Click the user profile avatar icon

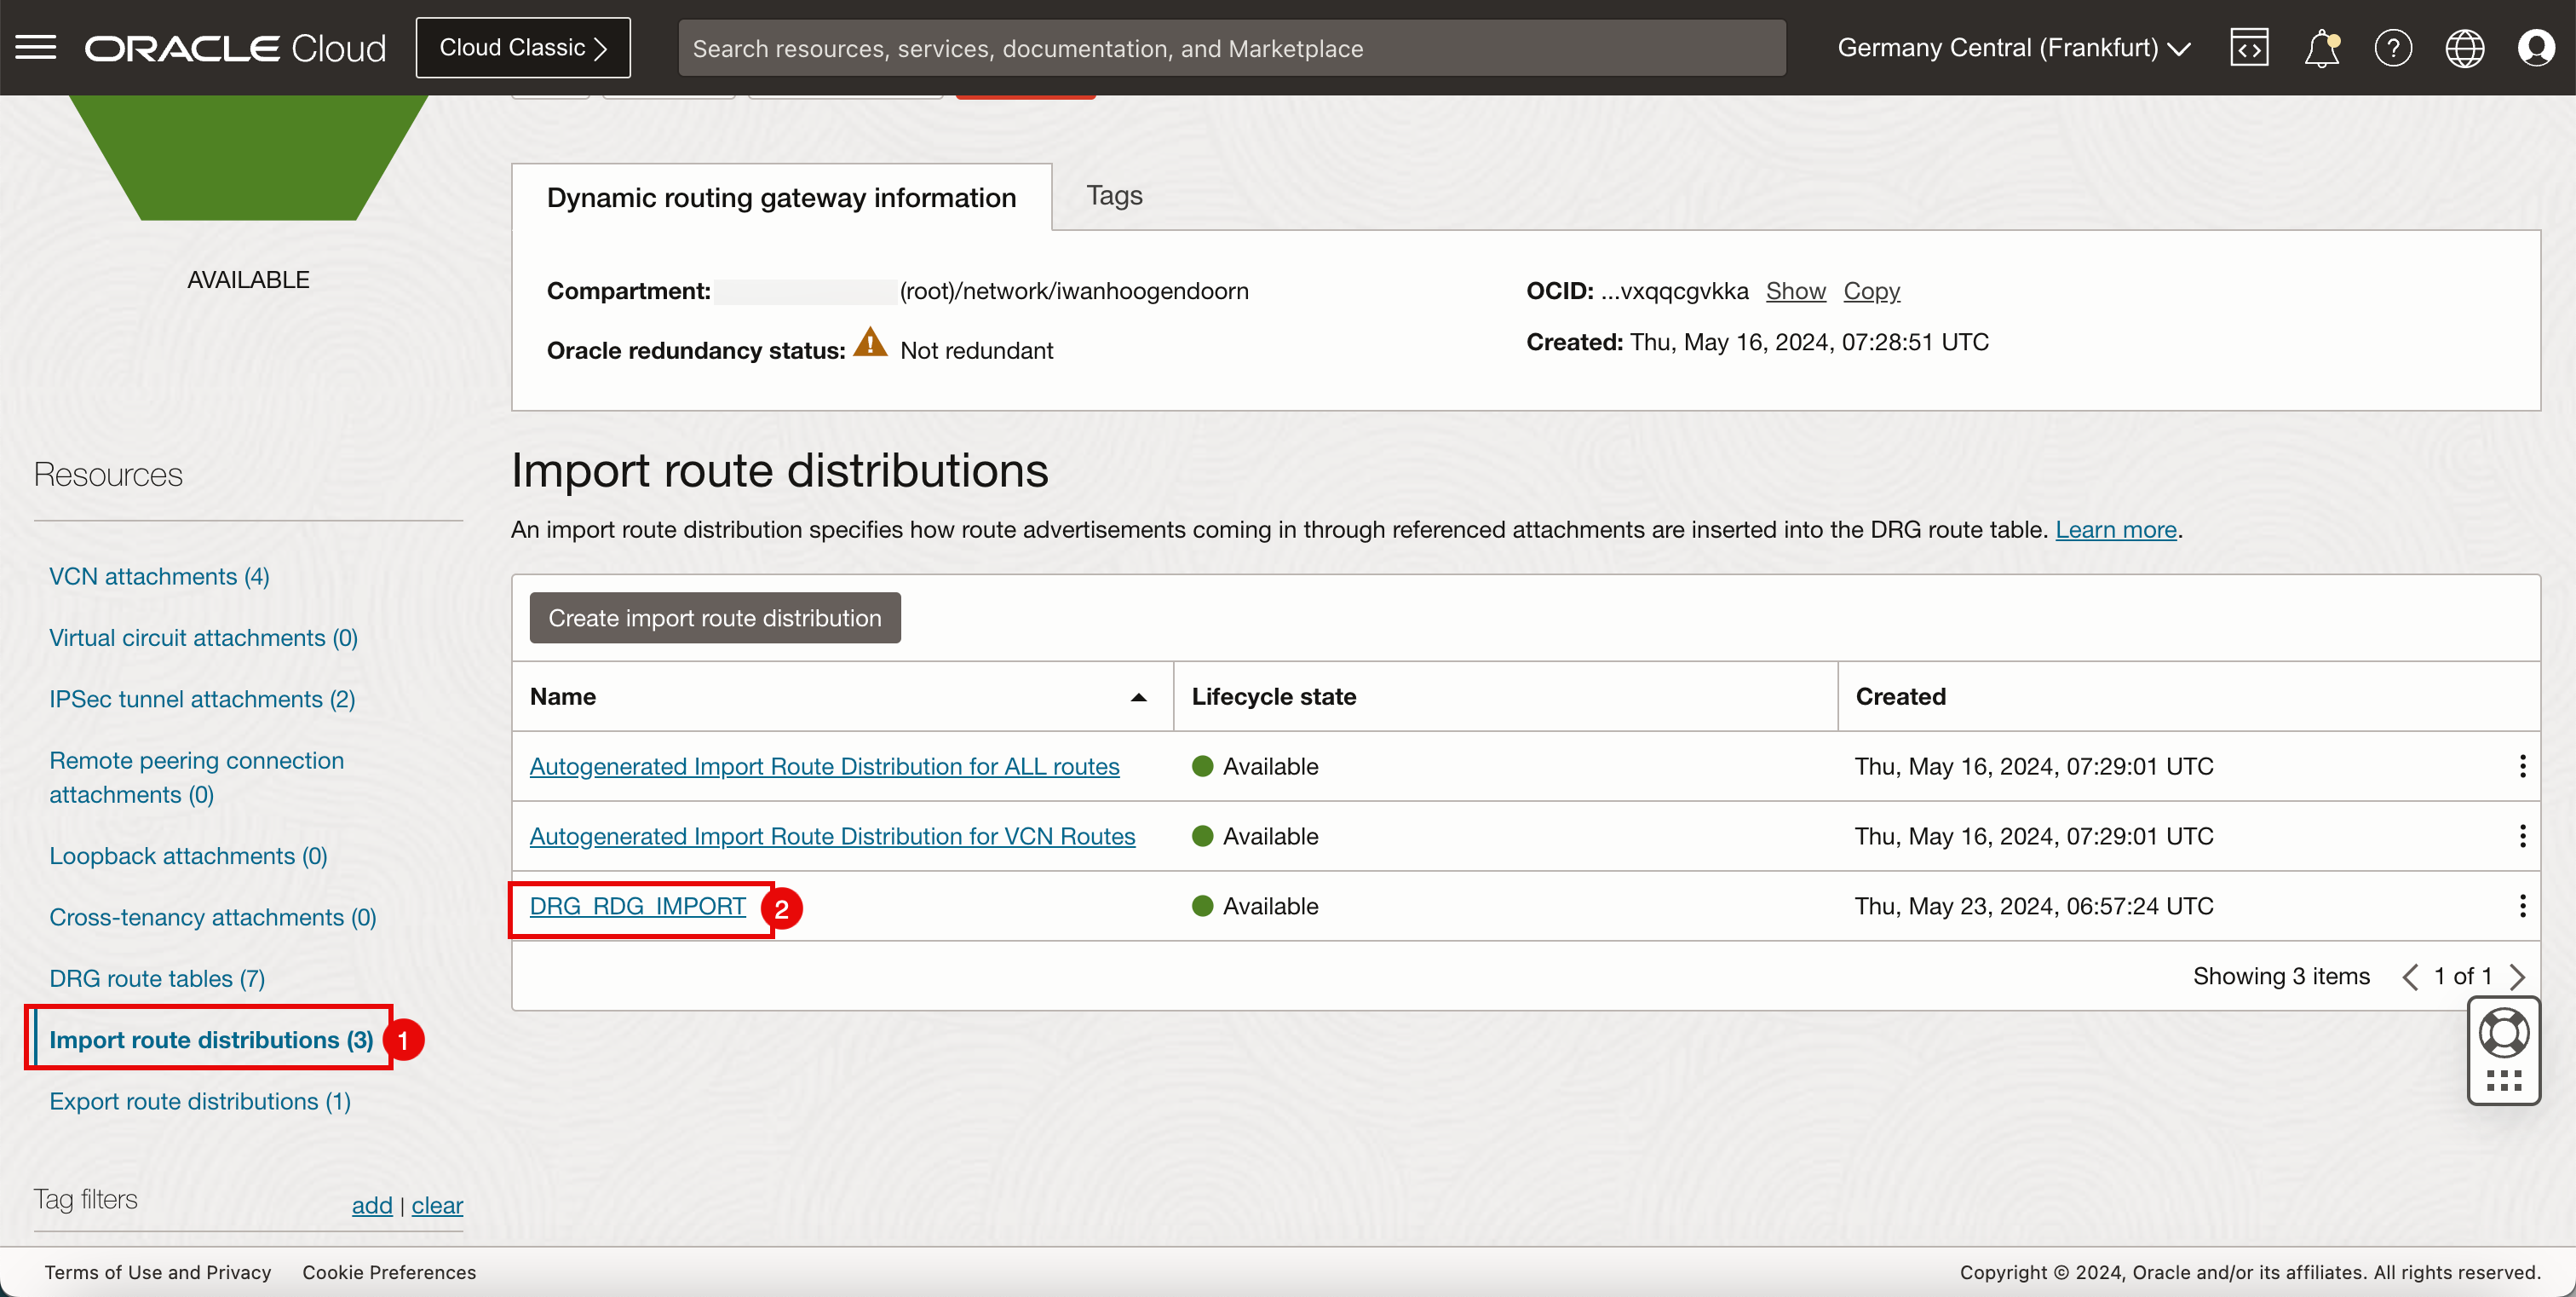click(x=2538, y=46)
